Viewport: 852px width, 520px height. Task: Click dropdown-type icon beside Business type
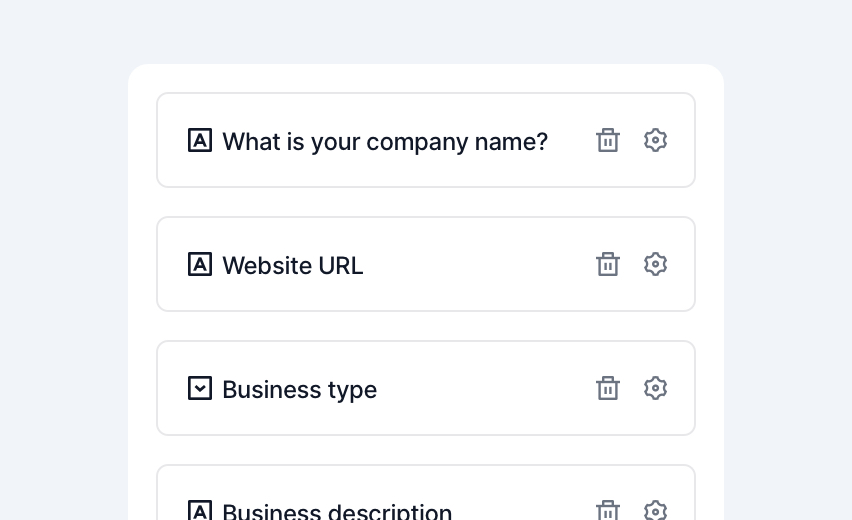[200, 388]
